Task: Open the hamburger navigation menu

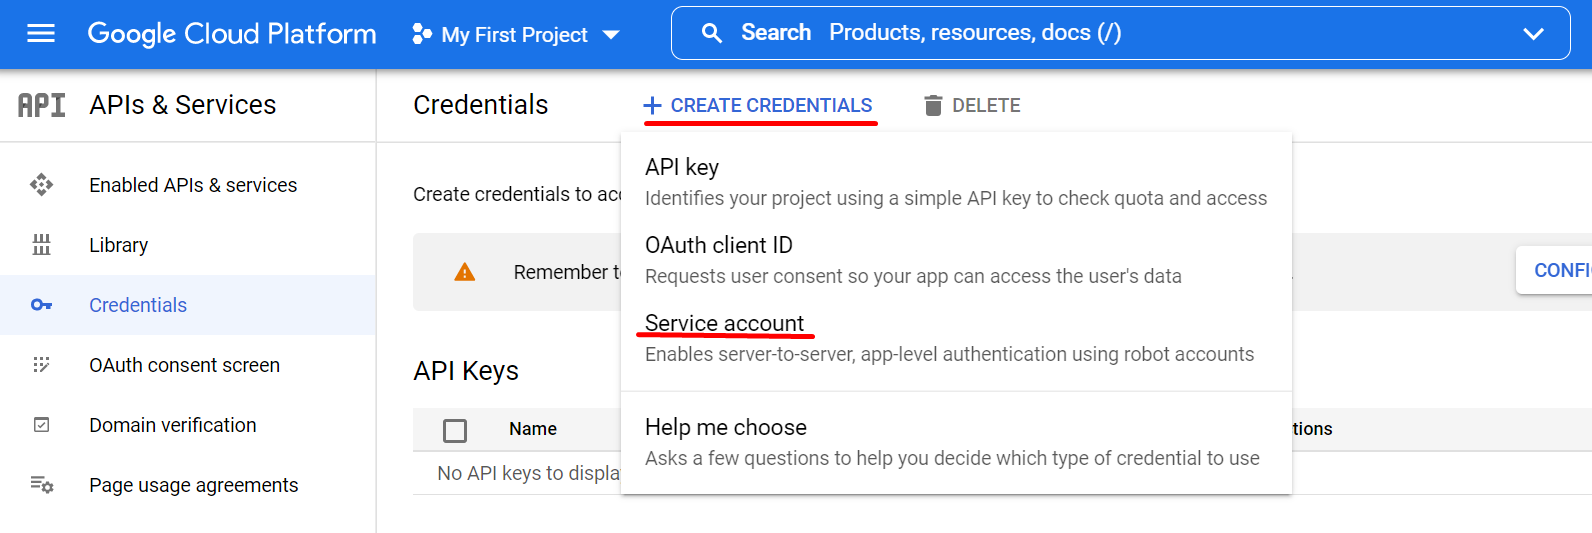Action: [41, 34]
